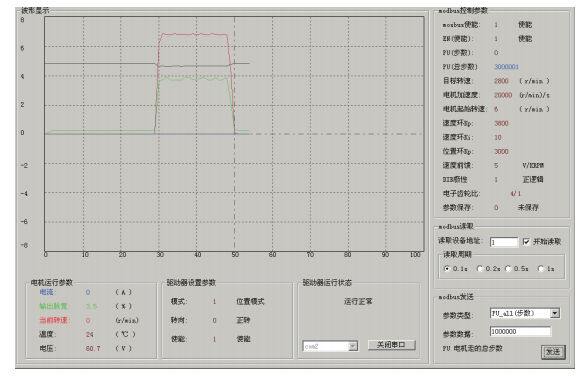The width and height of the screenshot is (584, 376).
Task: Open the com2 serial port dropdown
Action: pyautogui.click(x=353, y=346)
